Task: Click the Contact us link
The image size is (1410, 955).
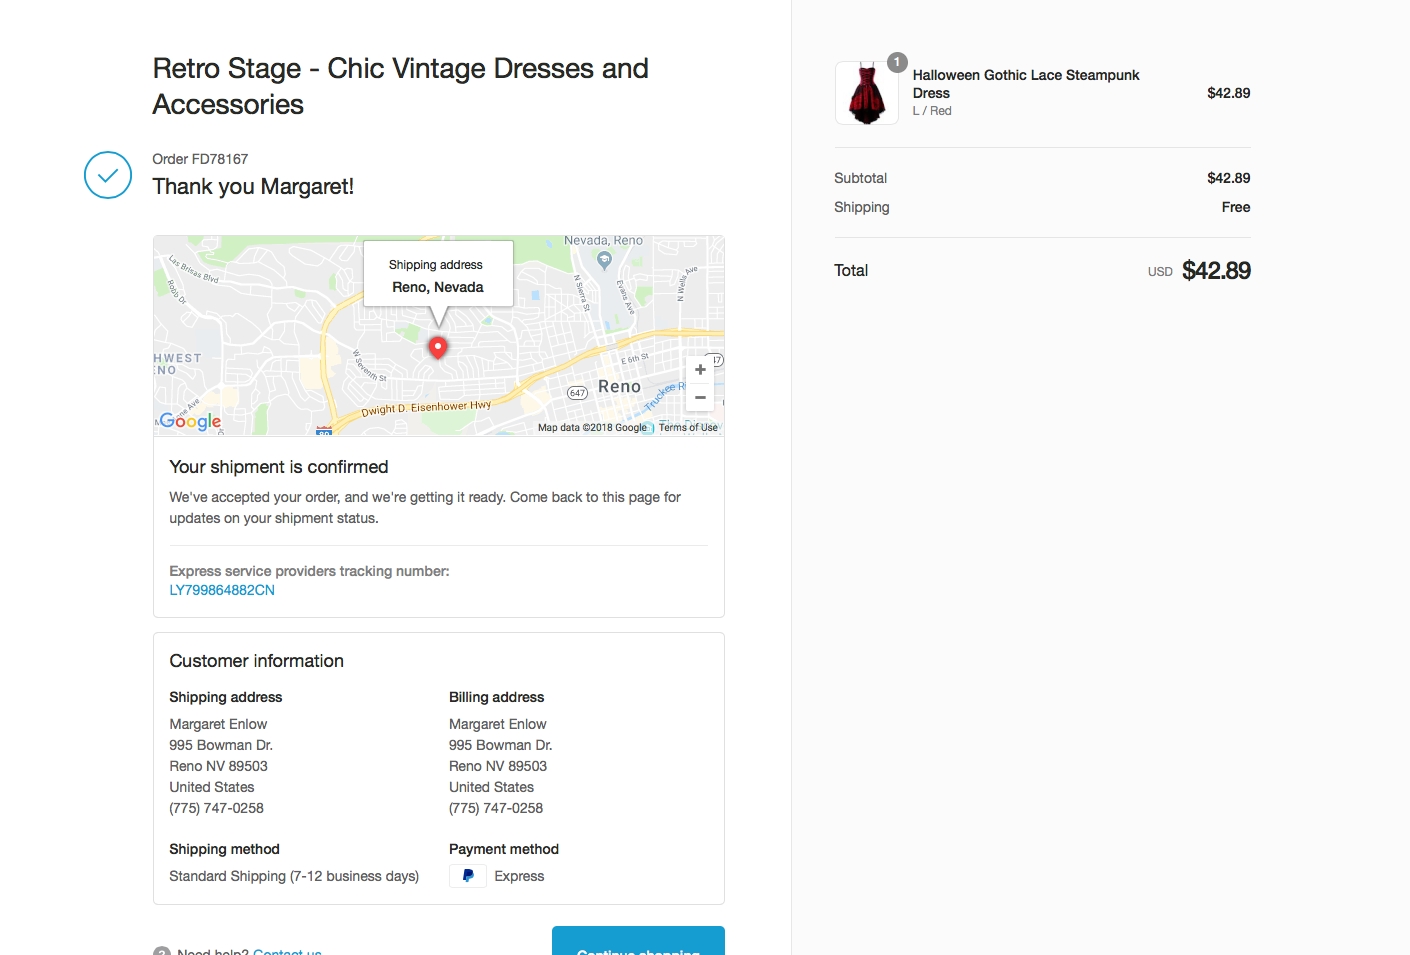Action: tap(287, 951)
